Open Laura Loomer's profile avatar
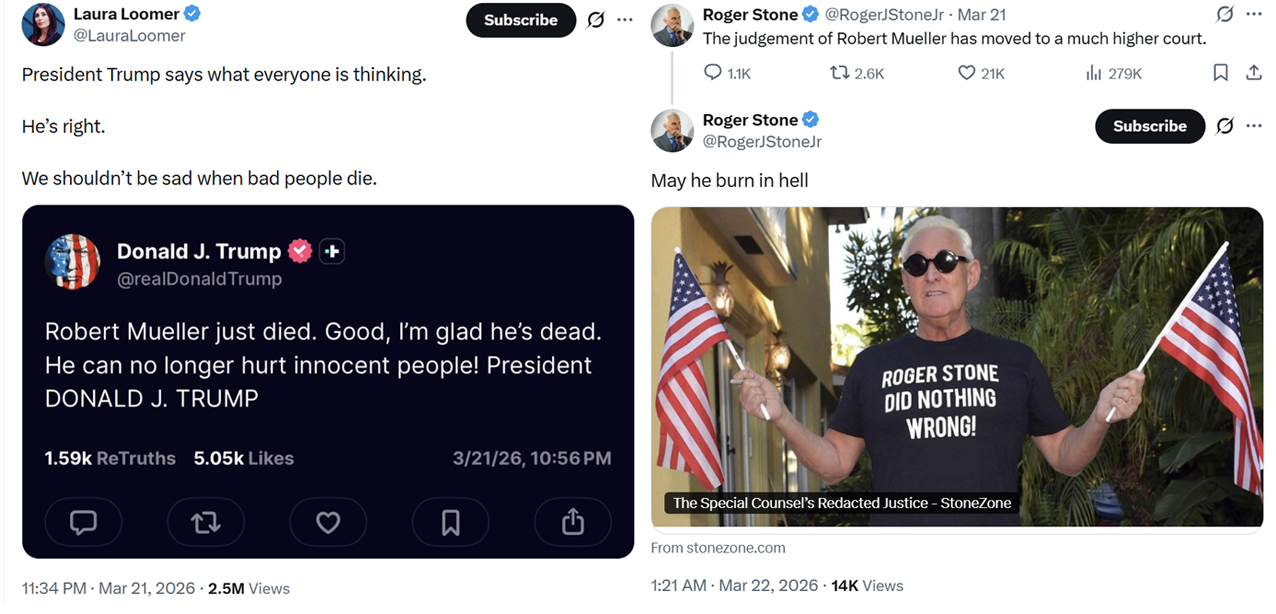The height and width of the screenshot is (614, 1276). point(43,25)
